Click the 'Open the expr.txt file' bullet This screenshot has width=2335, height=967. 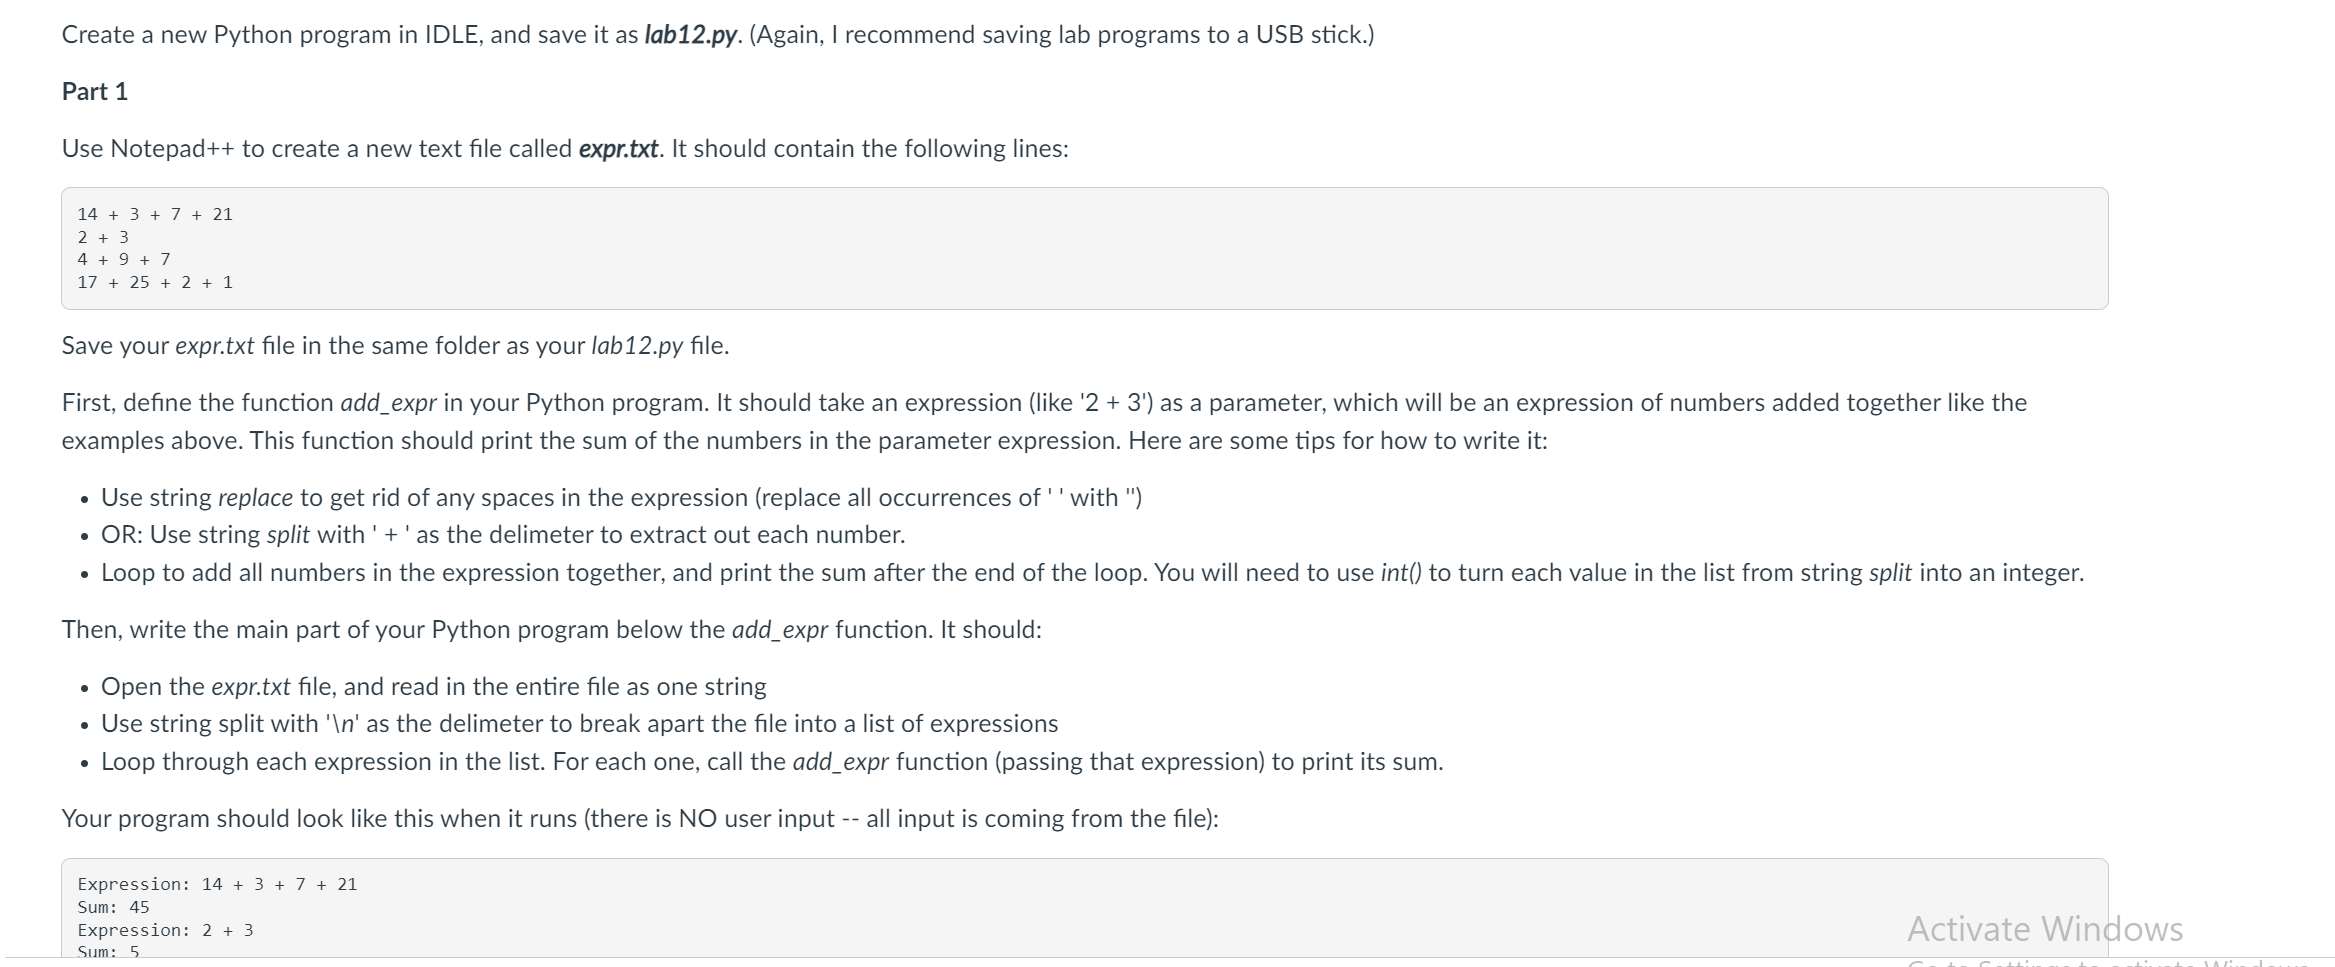[433, 687]
